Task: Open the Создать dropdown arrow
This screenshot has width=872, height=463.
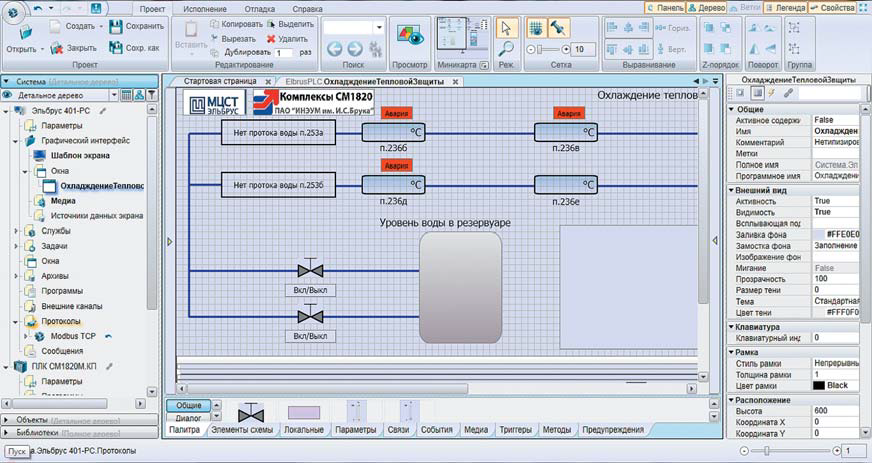Action: tap(101, 26)
